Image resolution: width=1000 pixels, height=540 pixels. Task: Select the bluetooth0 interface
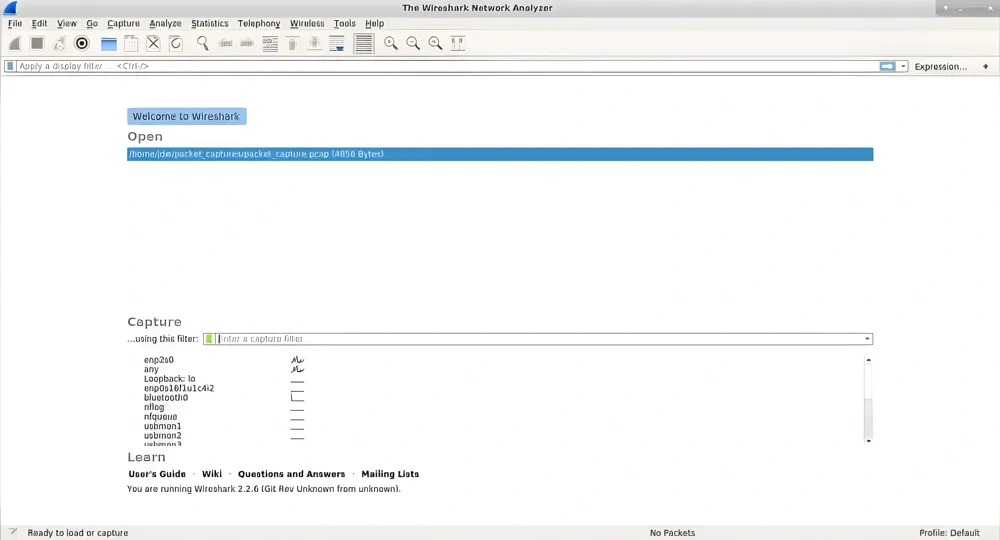point(166,398)
